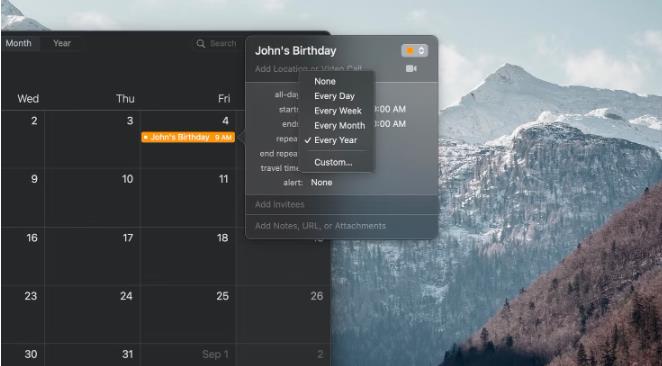Click the Search field in Calendar
This screenshot has width=662, height=366.
click(x=218, y=43)
